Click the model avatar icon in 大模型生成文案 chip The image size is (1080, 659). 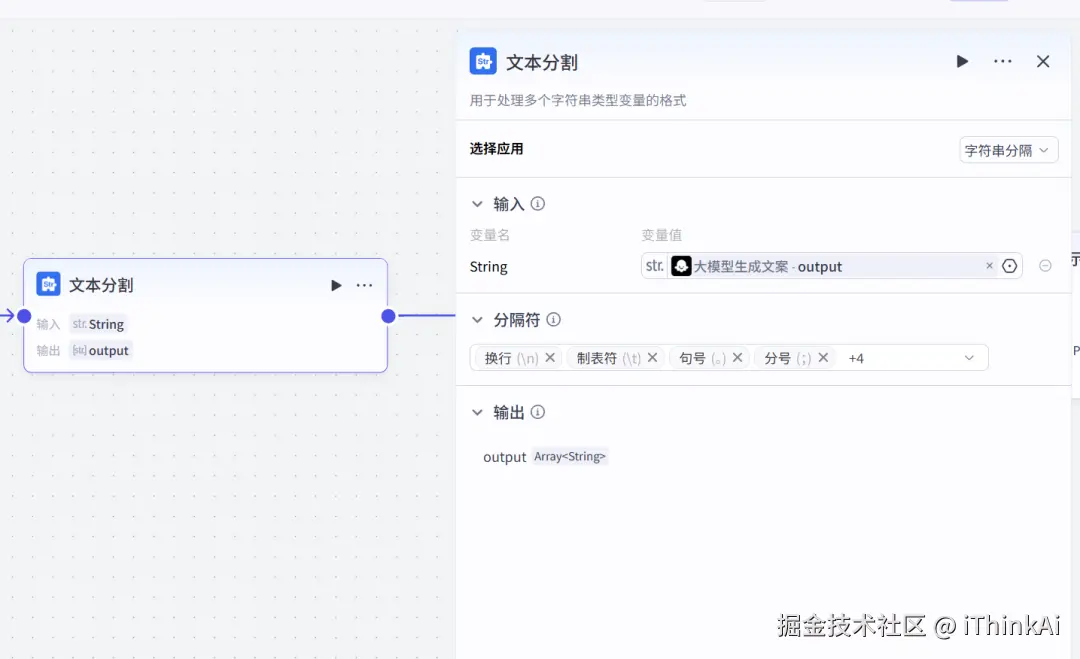(x=682, y=266)
